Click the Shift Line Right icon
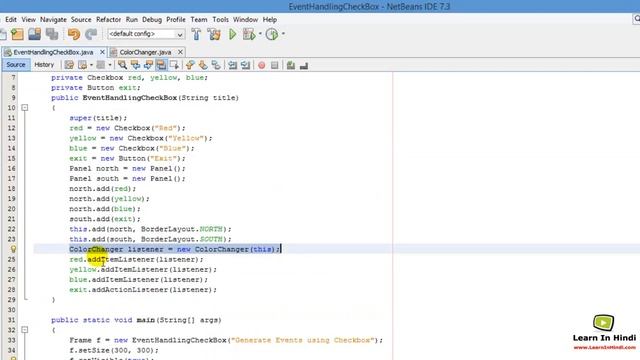This screenshot has width=640, height=360. tap(245, 65)
